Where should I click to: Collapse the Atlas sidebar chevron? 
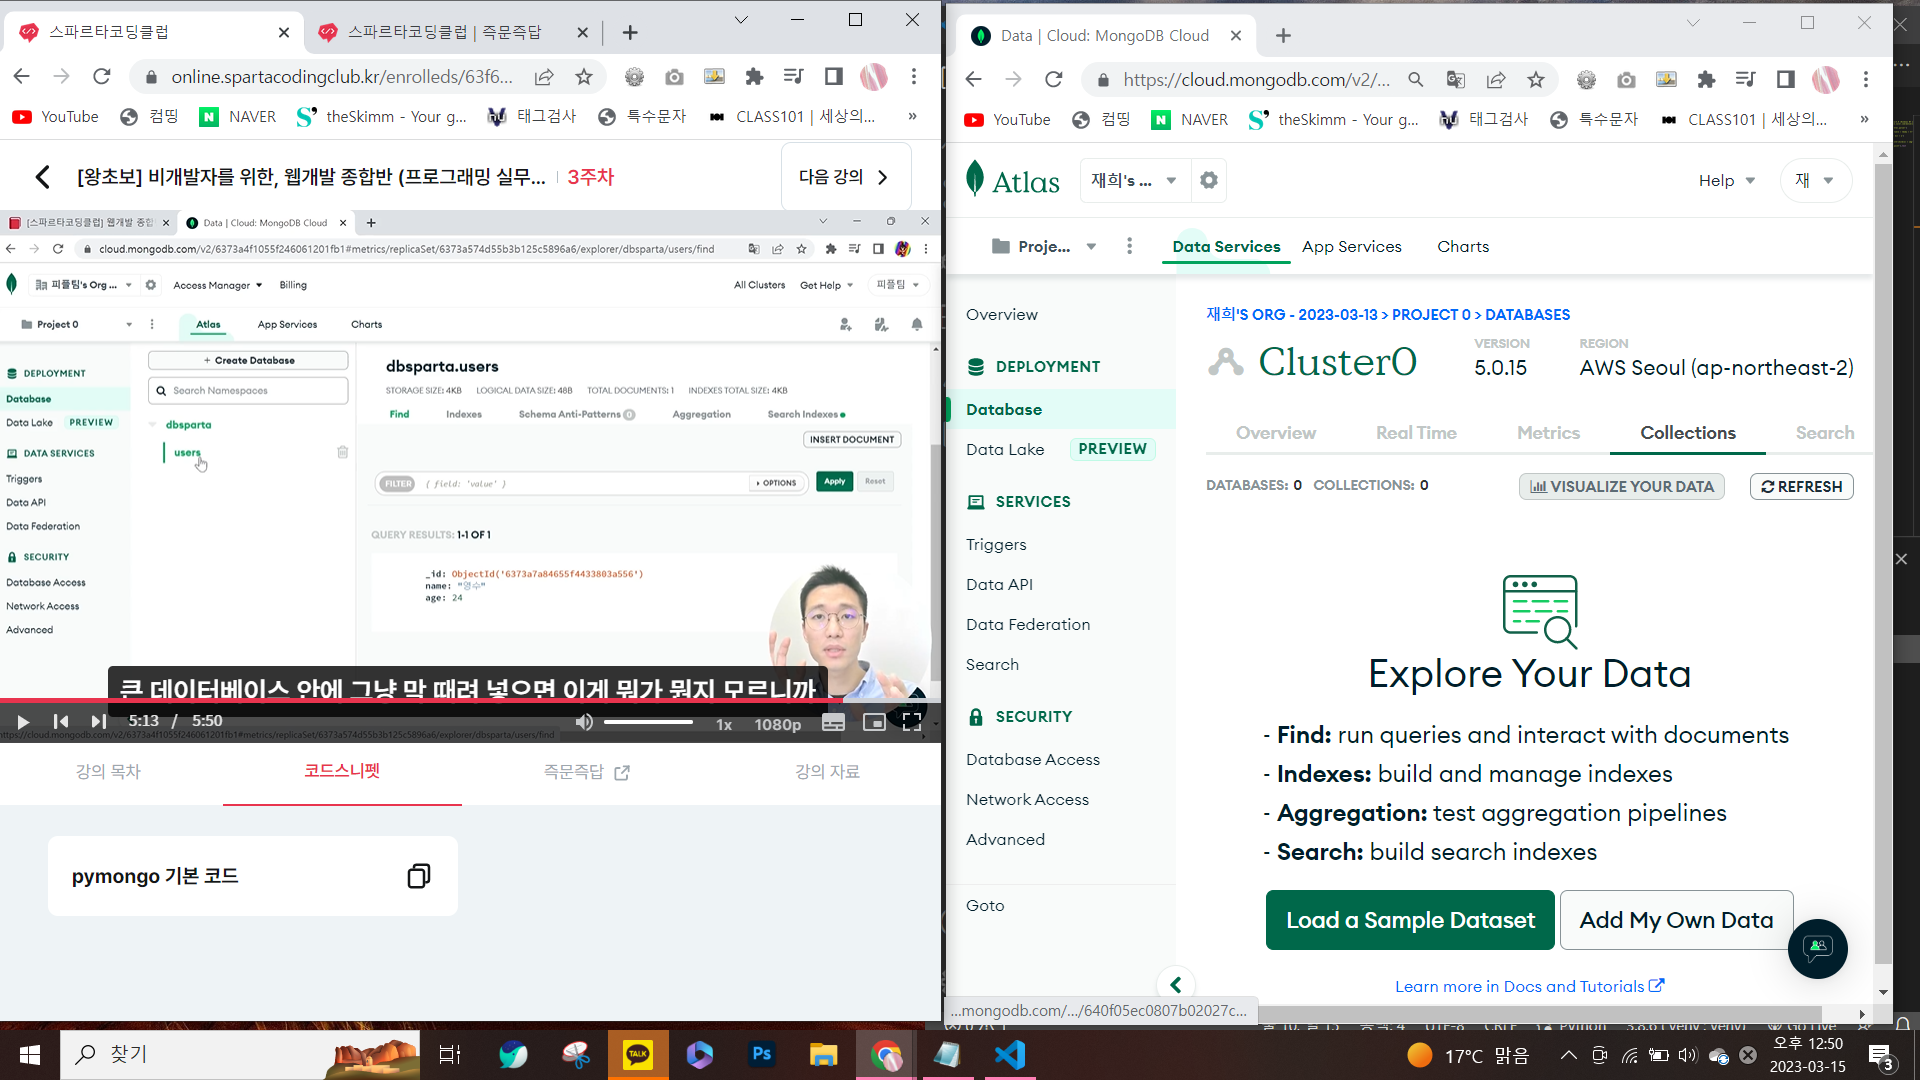[1176, 985]
